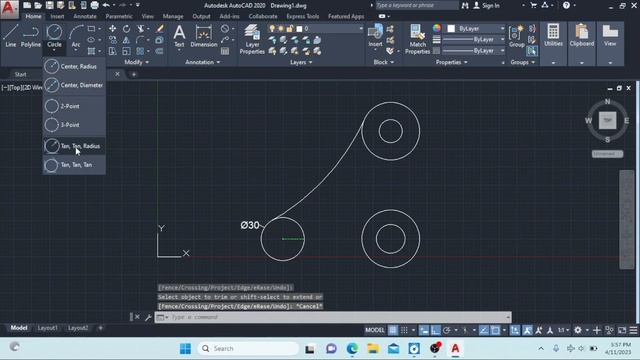Click the customize wrench icon beside command line

tap(148, 317)
